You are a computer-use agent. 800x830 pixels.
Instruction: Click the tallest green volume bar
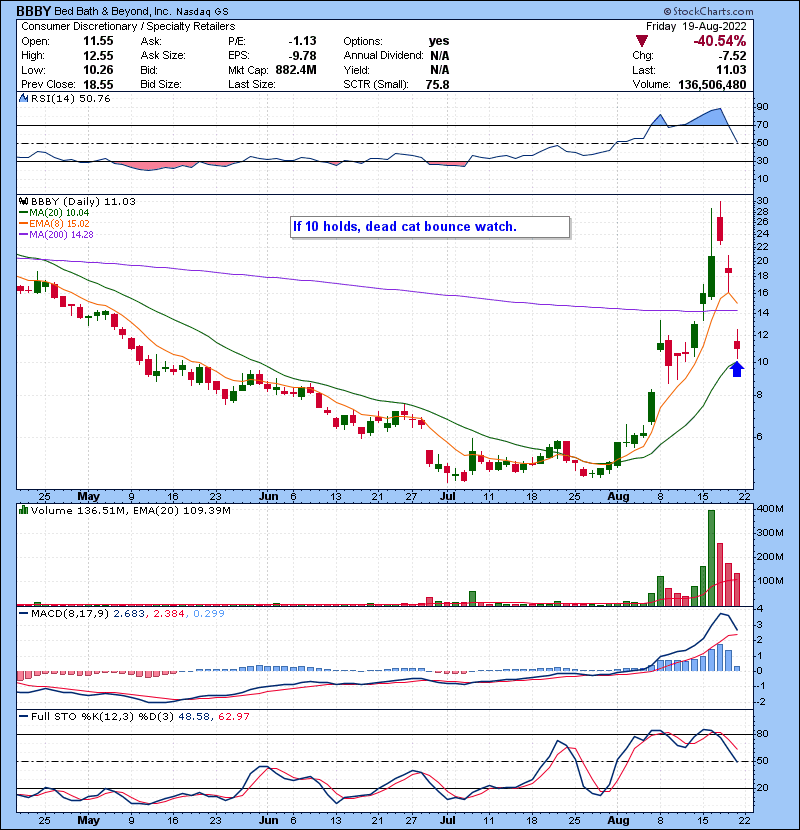(x=712, y=558)
